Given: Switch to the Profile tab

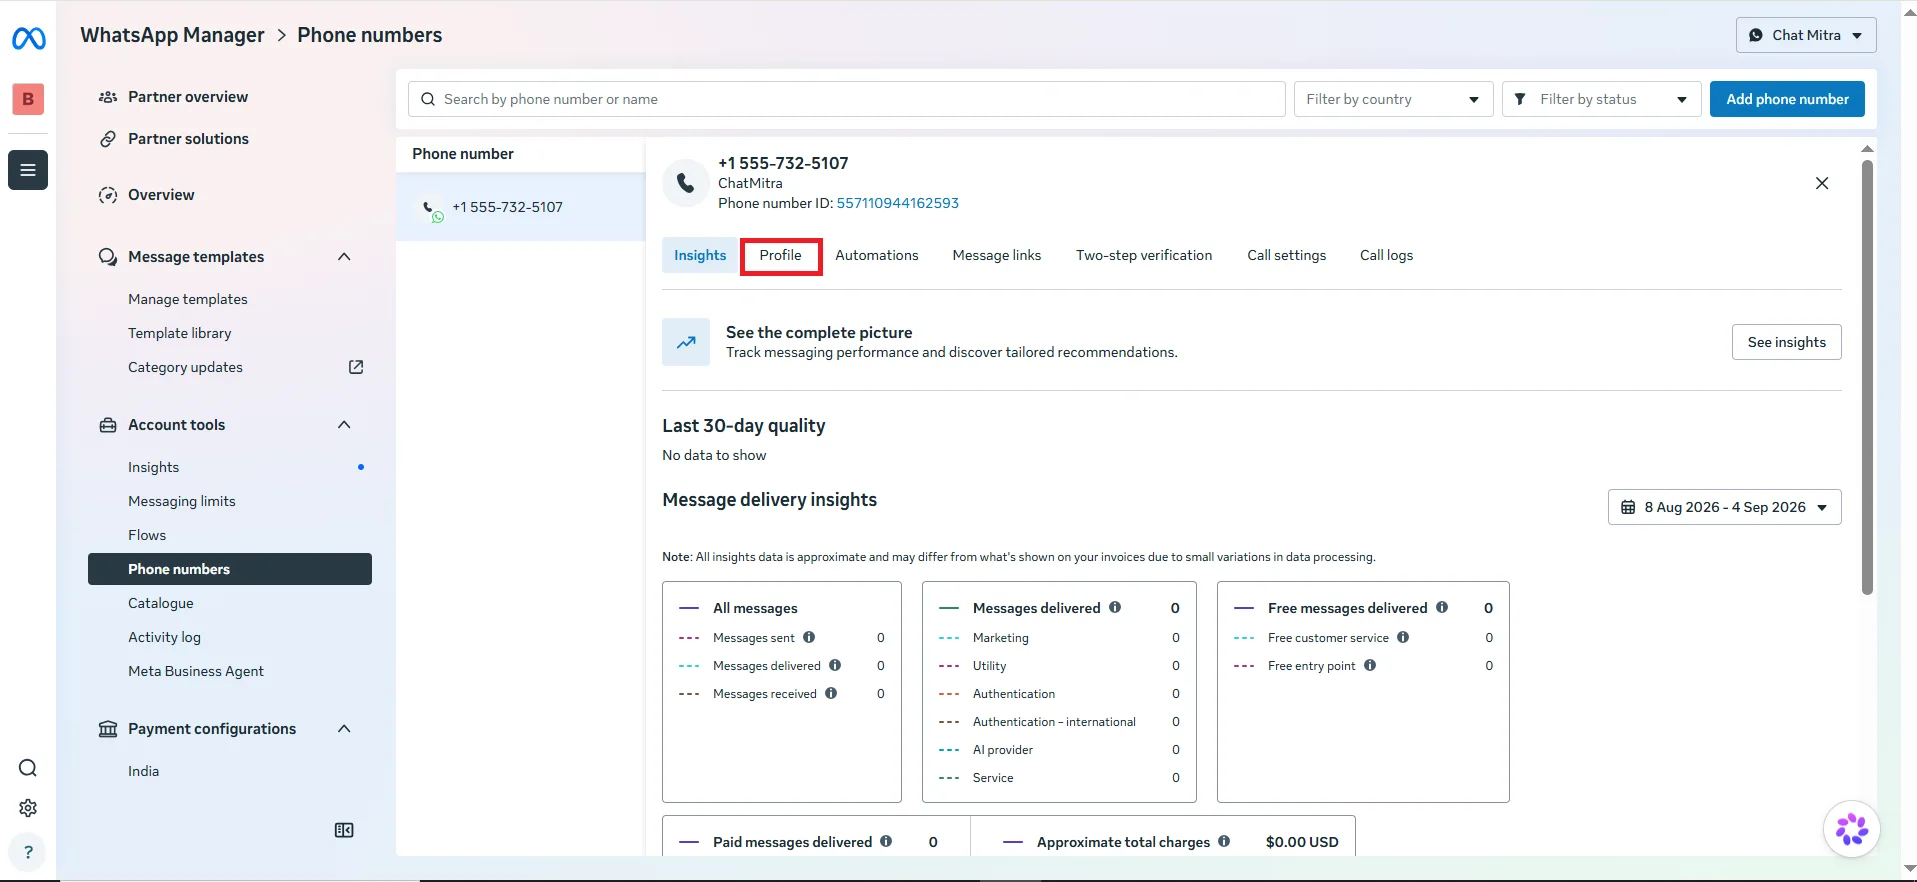Looking at the screenshot, I should [x=780, y=256].
